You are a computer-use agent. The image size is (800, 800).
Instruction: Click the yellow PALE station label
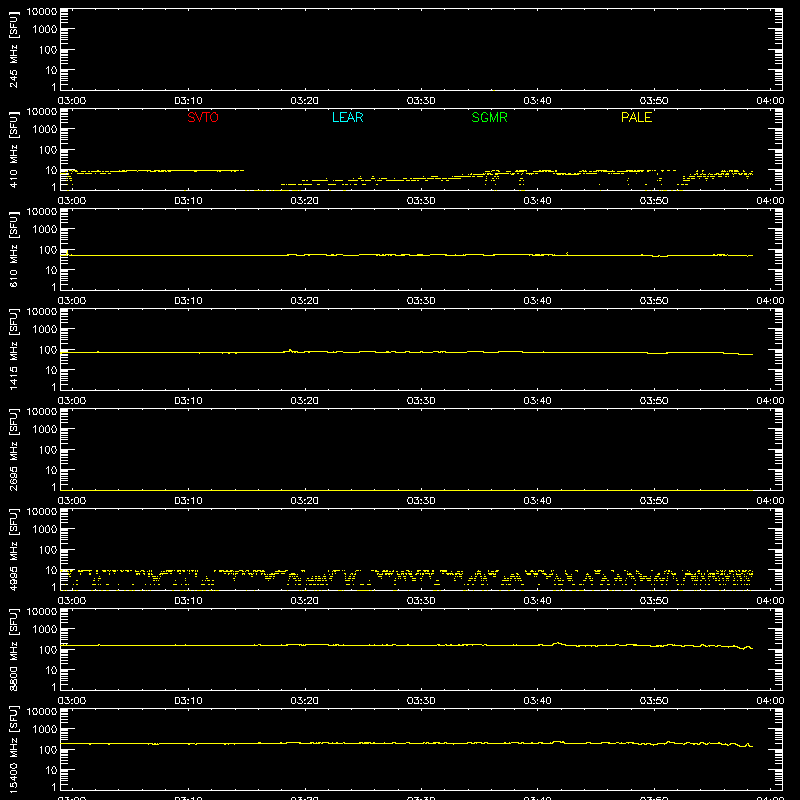(636, 117)
